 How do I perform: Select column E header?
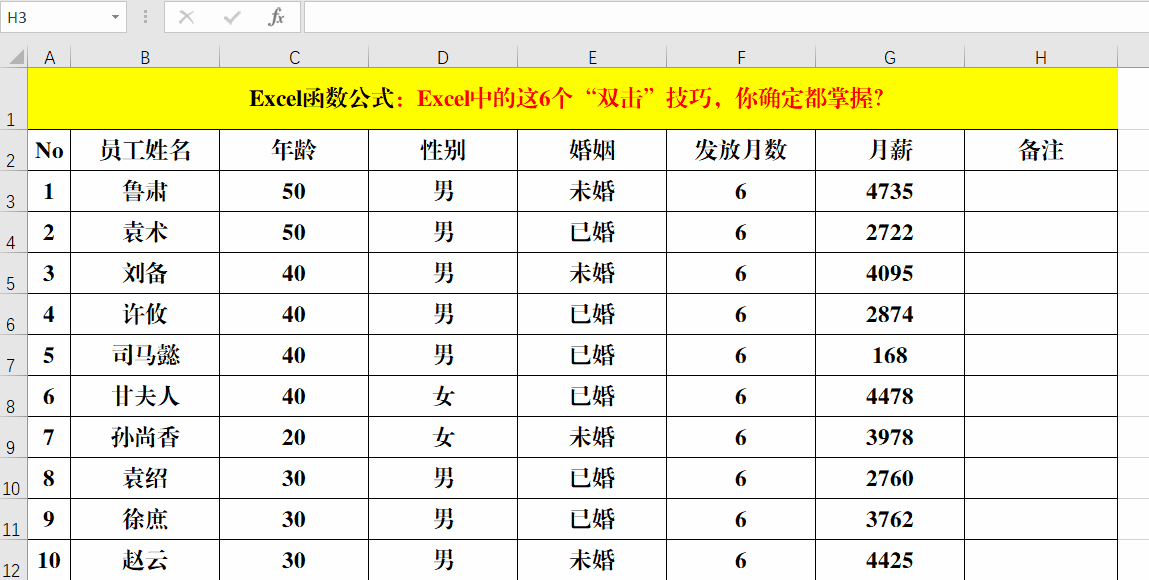(592, 57)
